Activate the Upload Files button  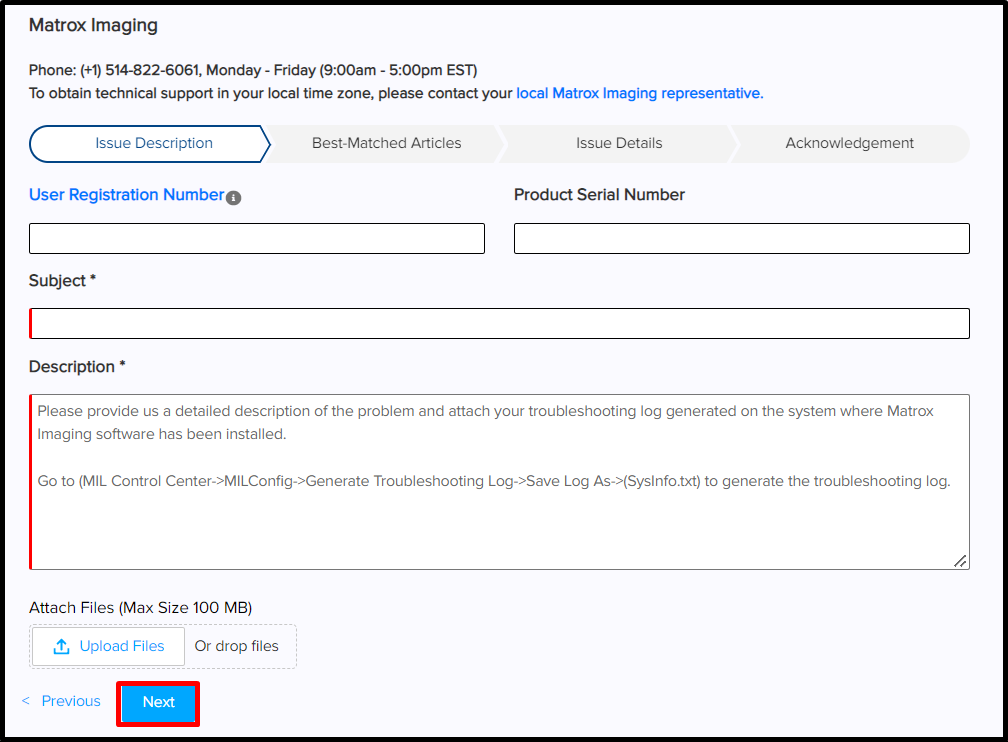(x=107, y=646)
